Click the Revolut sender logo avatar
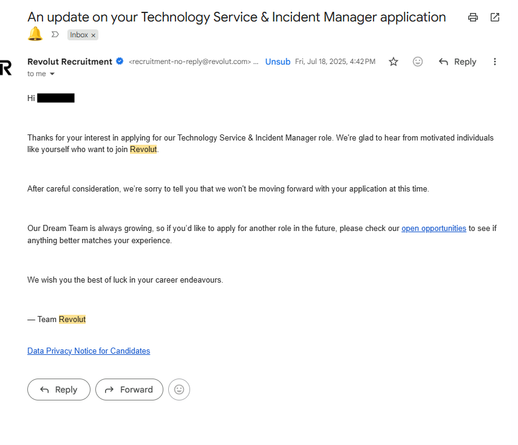 point(6,68)
